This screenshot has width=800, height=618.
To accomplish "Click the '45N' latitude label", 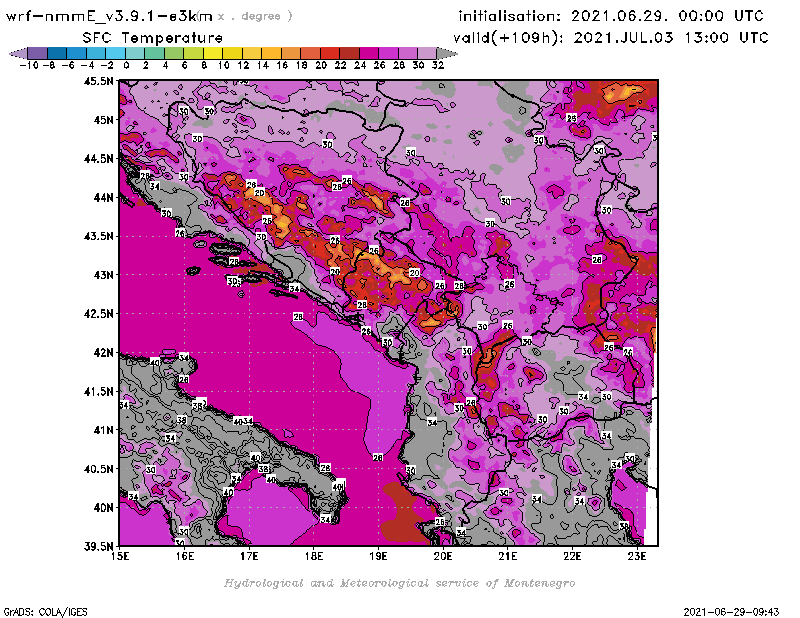I will [103, 119].
